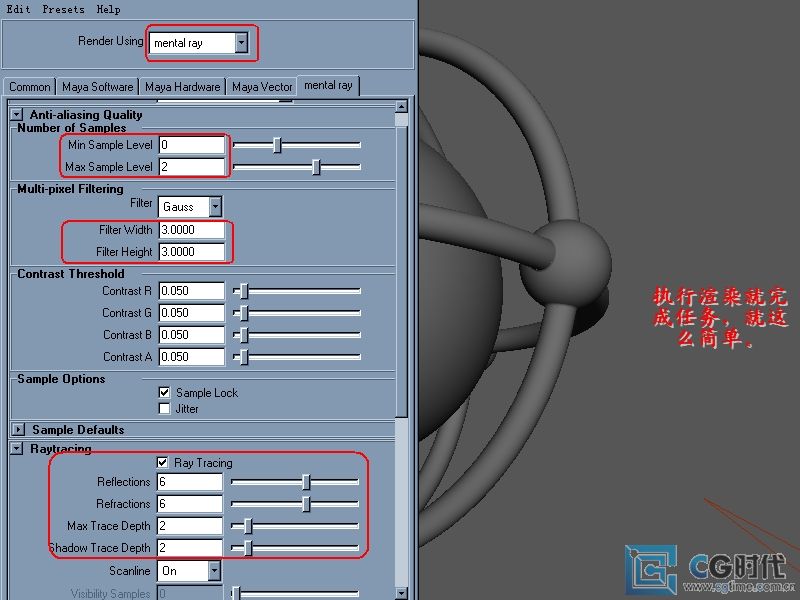Viewport: 800px width, 600px height.
Task: Click the Filter Height input field
Action: [191, 252]
